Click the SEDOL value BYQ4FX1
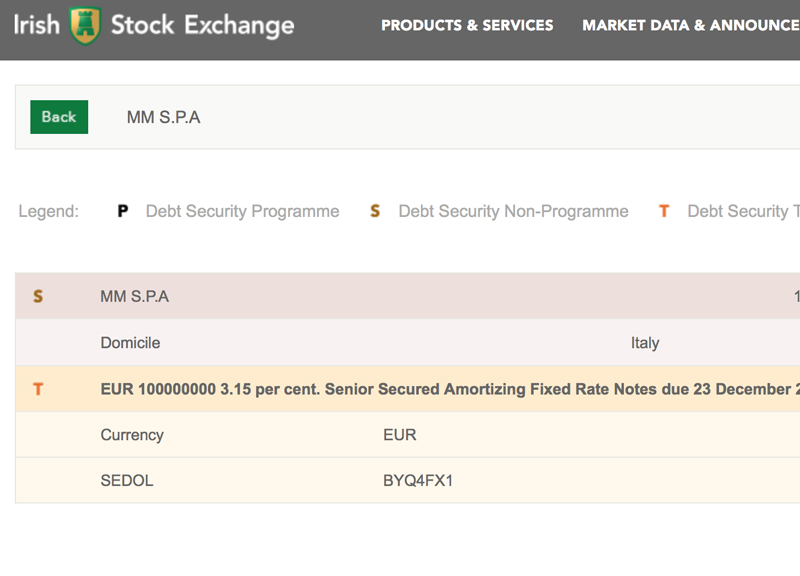This screenshot has height=576, width=800. (x=418, y=481)
